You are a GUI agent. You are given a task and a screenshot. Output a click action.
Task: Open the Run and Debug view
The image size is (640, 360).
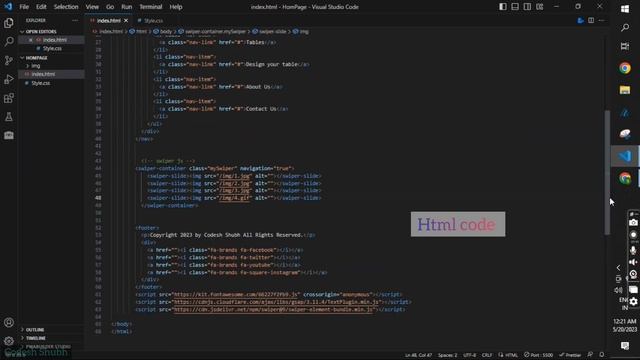click(x=9, y=79)
